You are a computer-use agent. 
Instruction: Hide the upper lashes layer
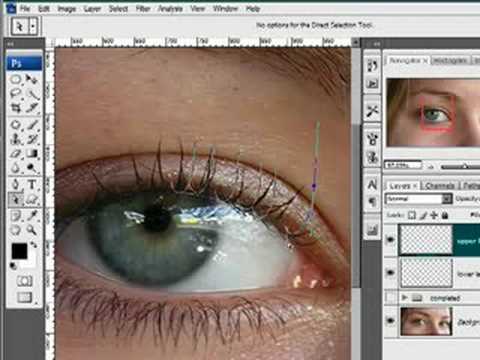pos(390,240)
